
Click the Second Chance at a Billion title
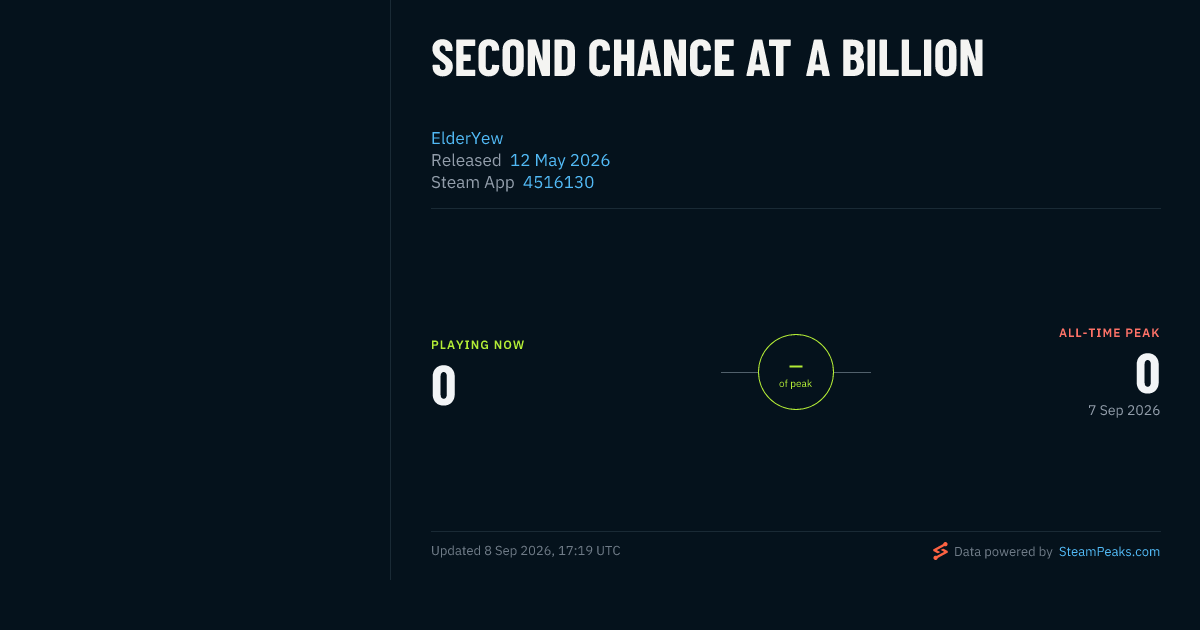pyautogui.click(x=707, y=59)
